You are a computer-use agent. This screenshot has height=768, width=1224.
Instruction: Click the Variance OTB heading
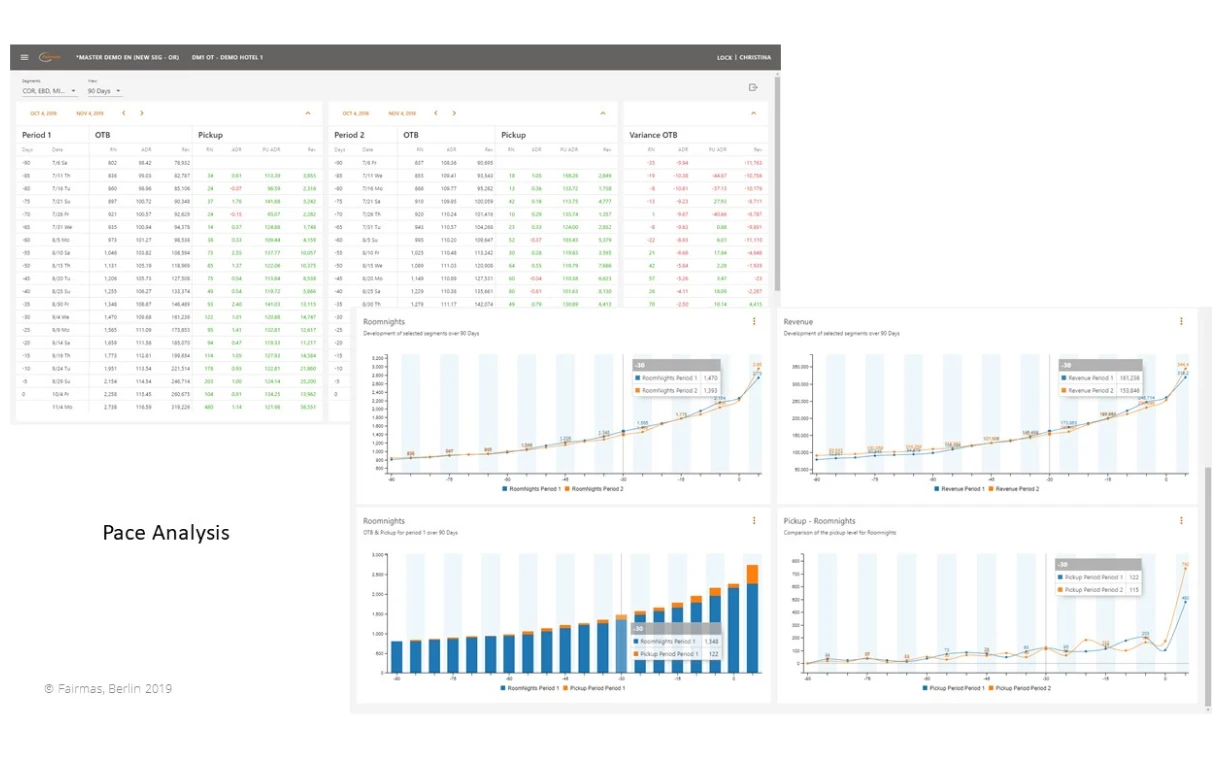653,134
